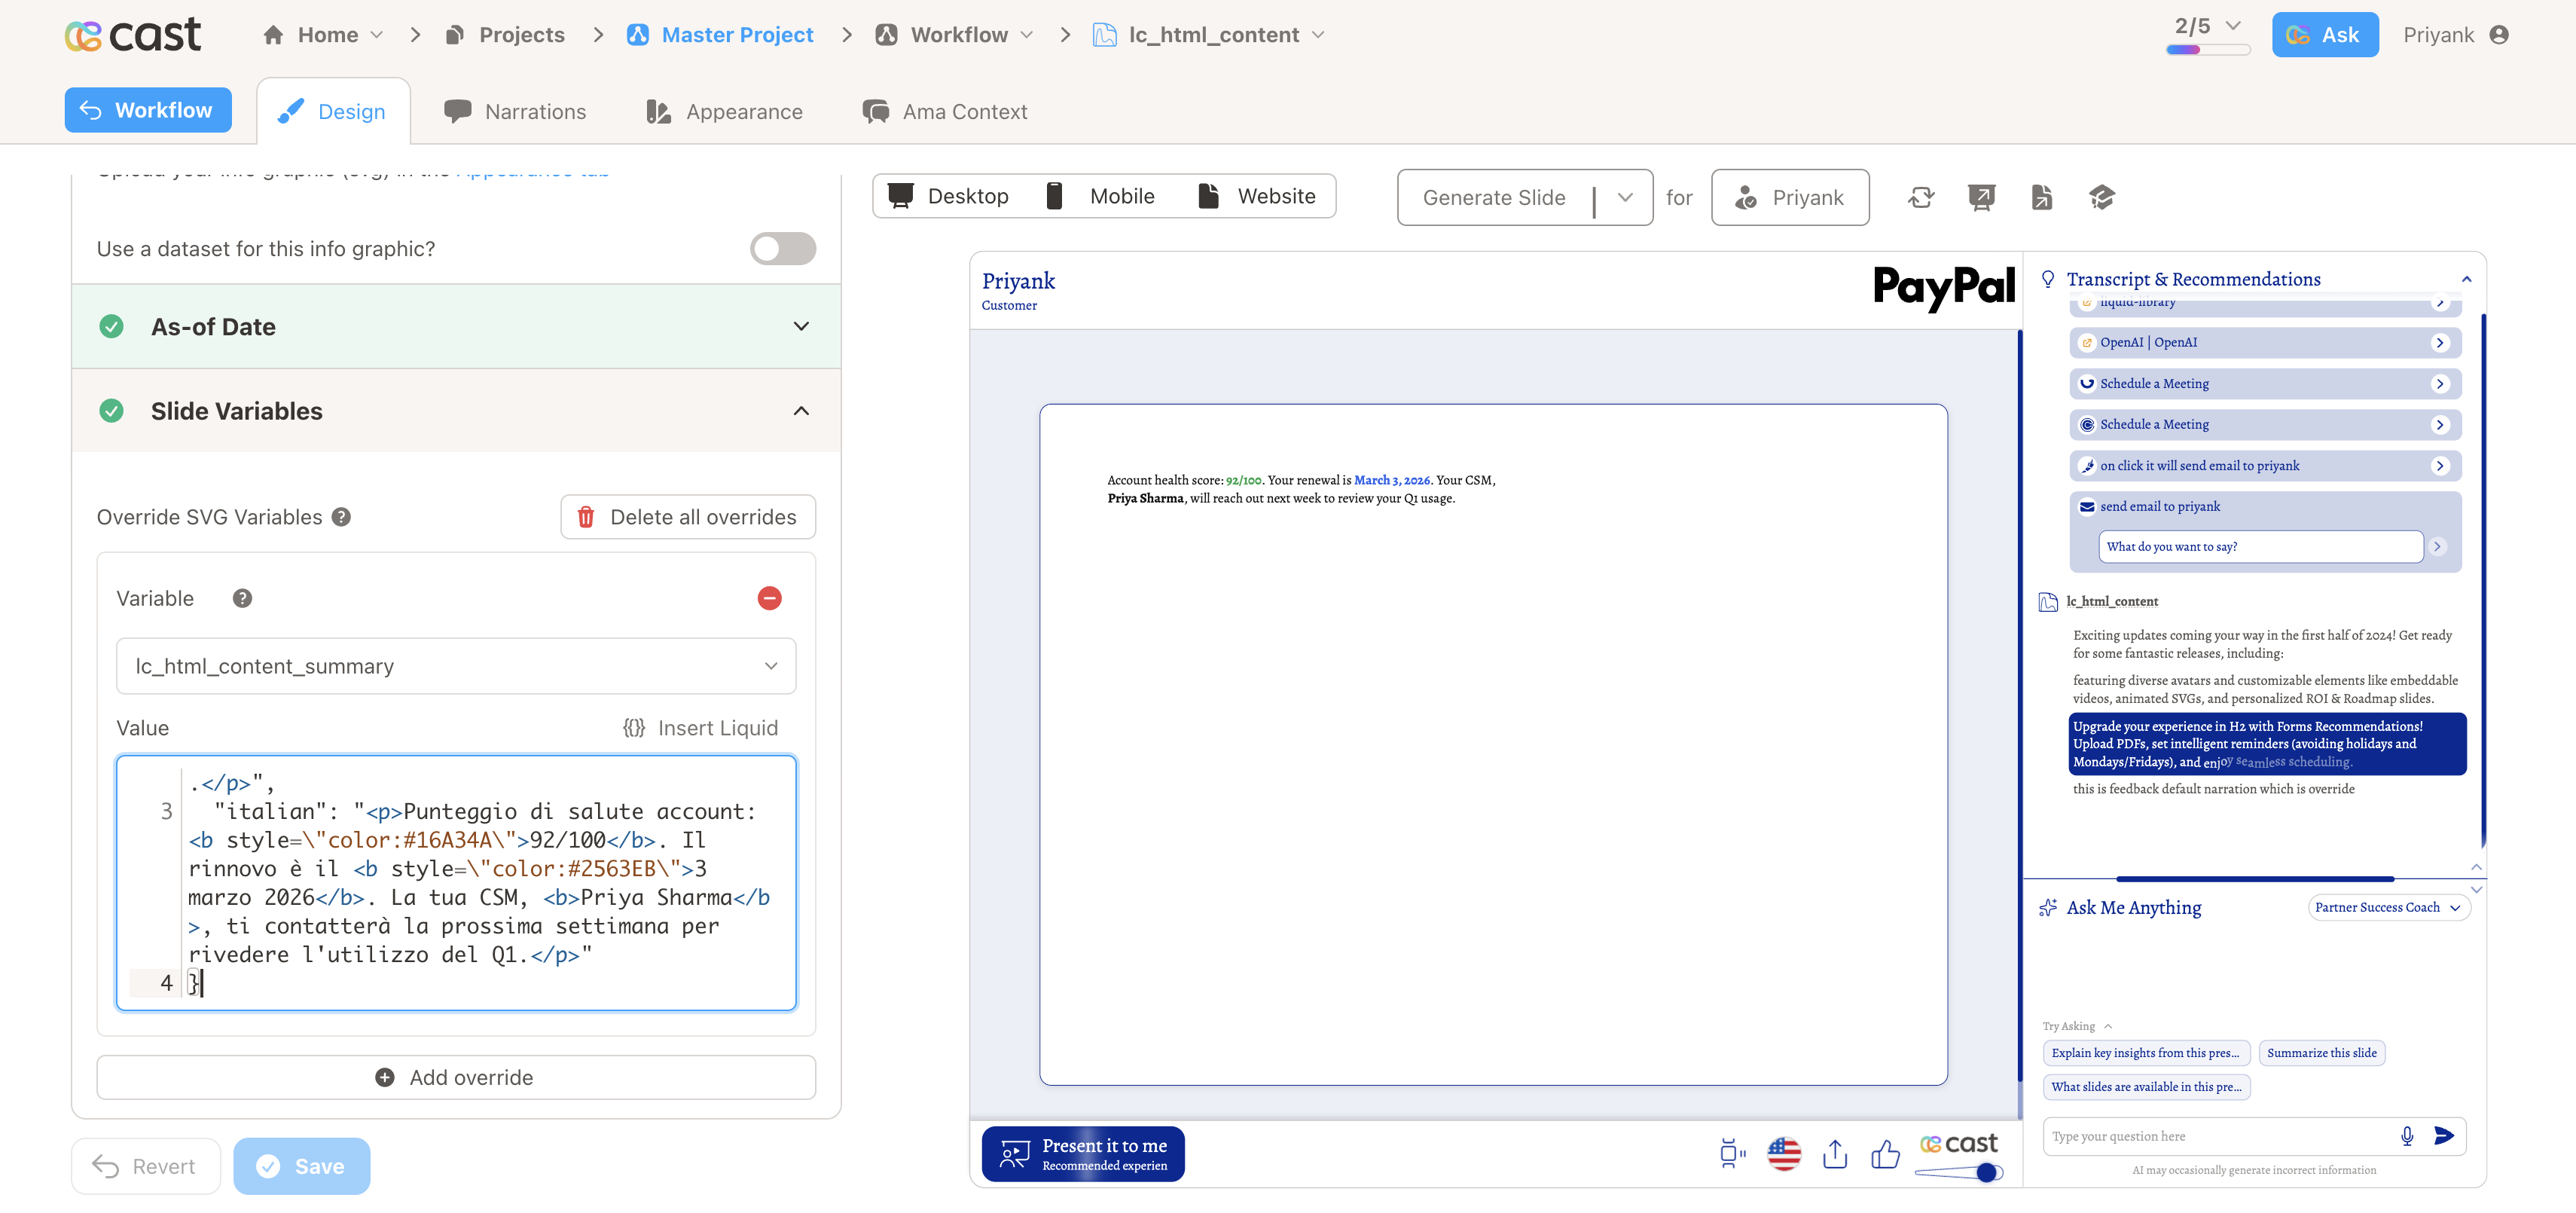Collapse the Slide Variables section
2576x1213 pixels.
click(x=456, y=411)
